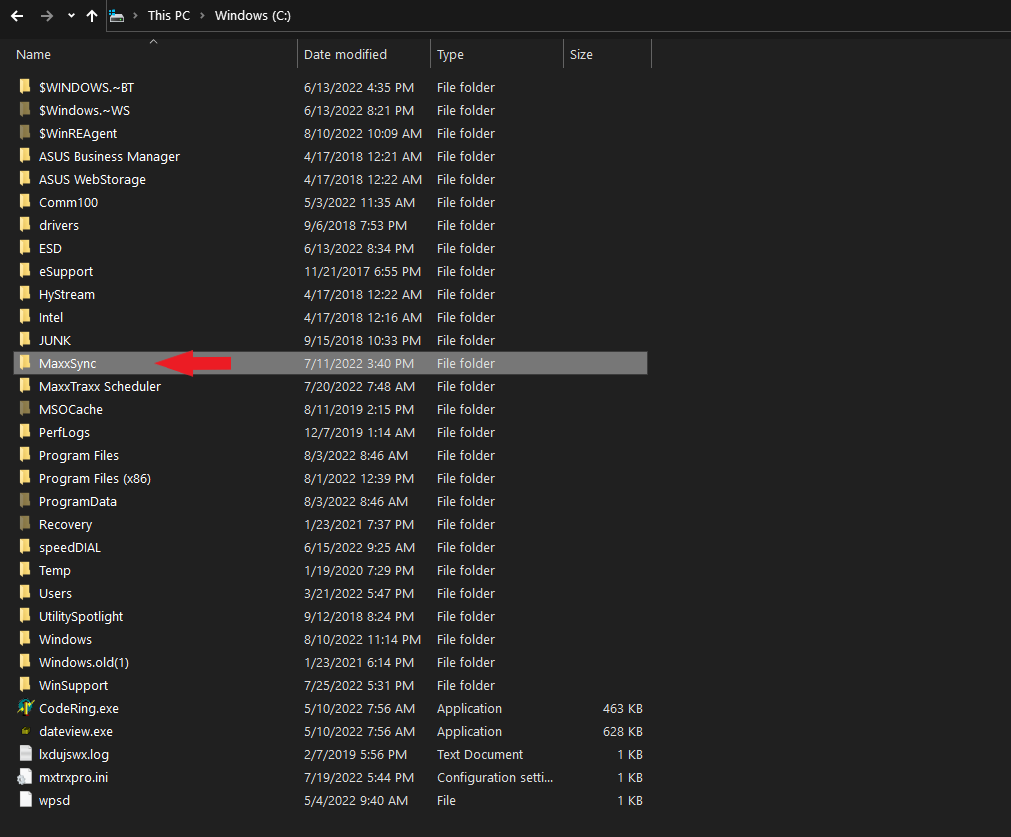Select the CodeRing.exe application icon
Viewport: 1011px width, 837px height.
coord(25,707)
